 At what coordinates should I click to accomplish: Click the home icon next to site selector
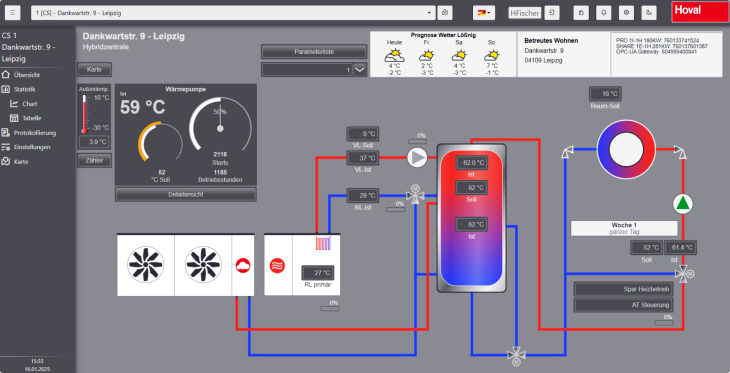tap(445, 13)
